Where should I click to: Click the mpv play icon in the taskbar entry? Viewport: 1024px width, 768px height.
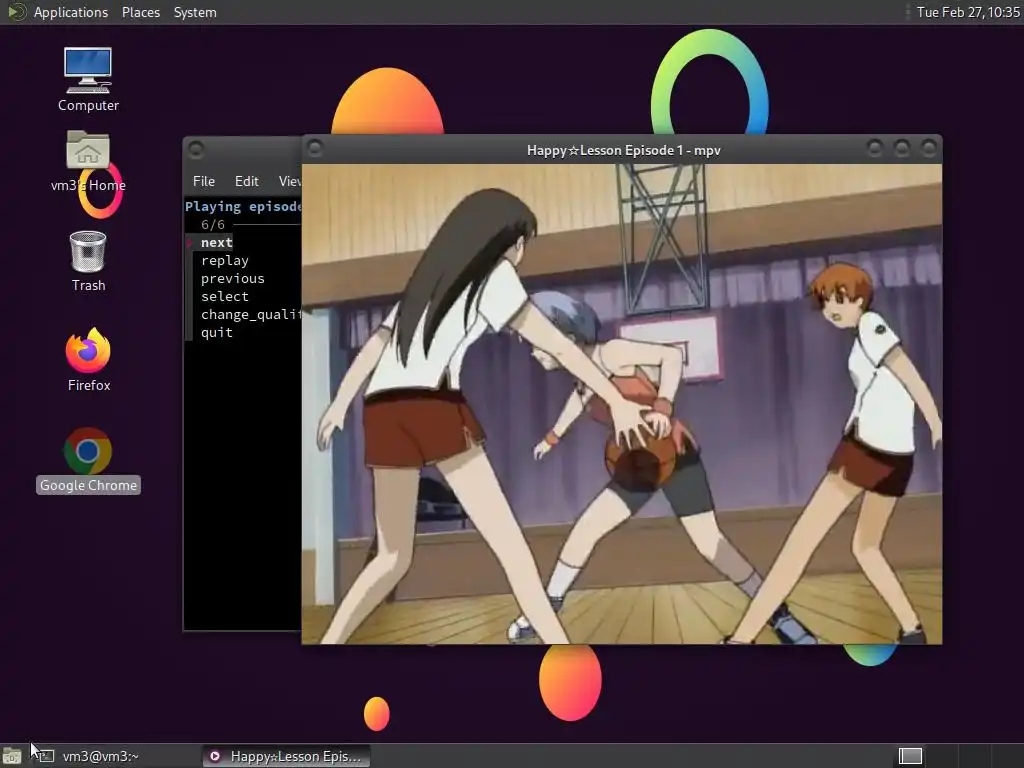[x=214, y=756]
